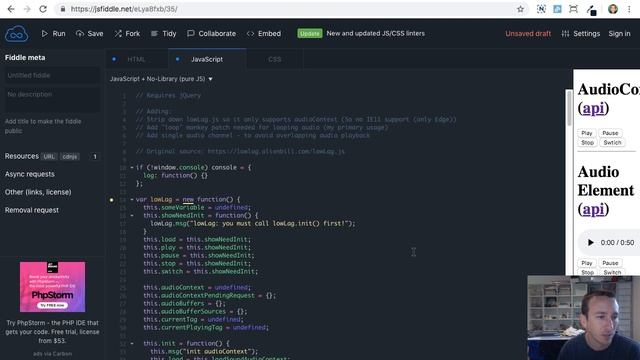Open fiddle Settings
The height and width of the screenshot is (360, 640).
pos(580,33)
